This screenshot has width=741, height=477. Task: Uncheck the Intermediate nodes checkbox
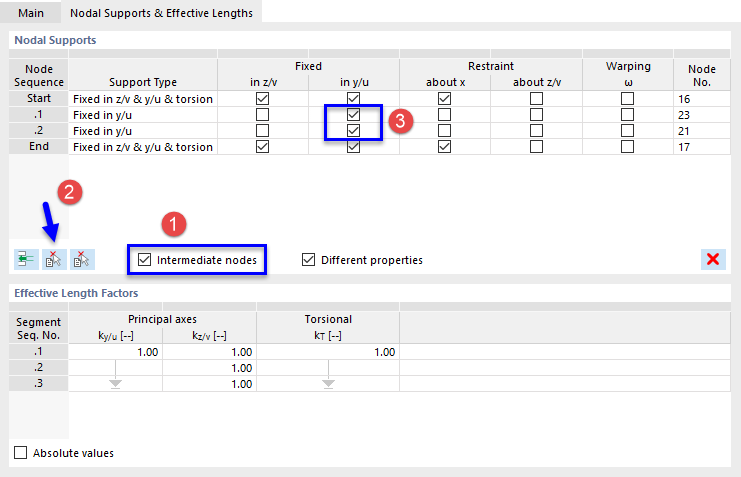[x=145, y=260]
